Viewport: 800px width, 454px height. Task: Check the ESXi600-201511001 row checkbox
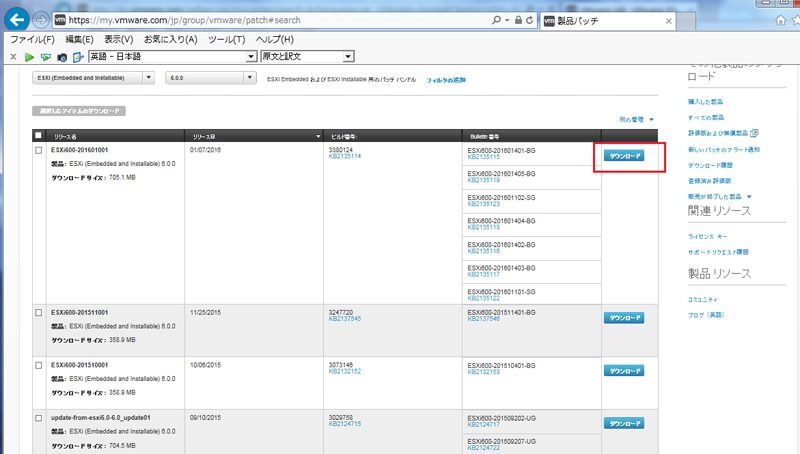click(38, 313)
